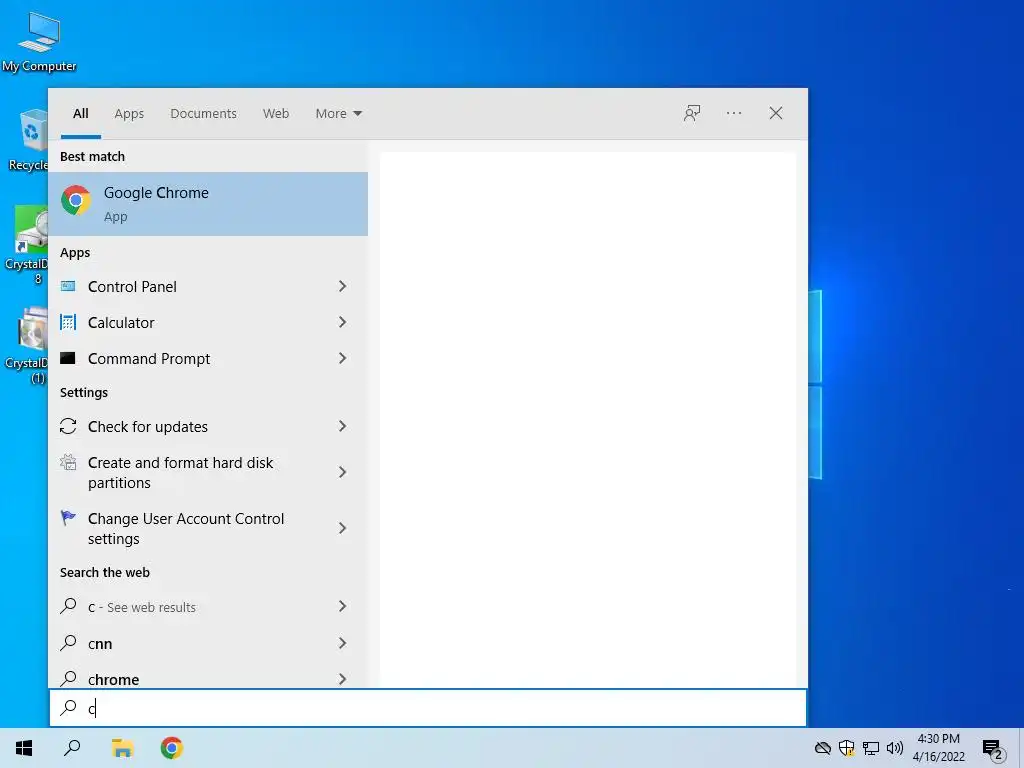The width and height of the screenshot is (1024, 768).
Task: Expand the 'c - See web results' chevron
Action: pos(342,607)
